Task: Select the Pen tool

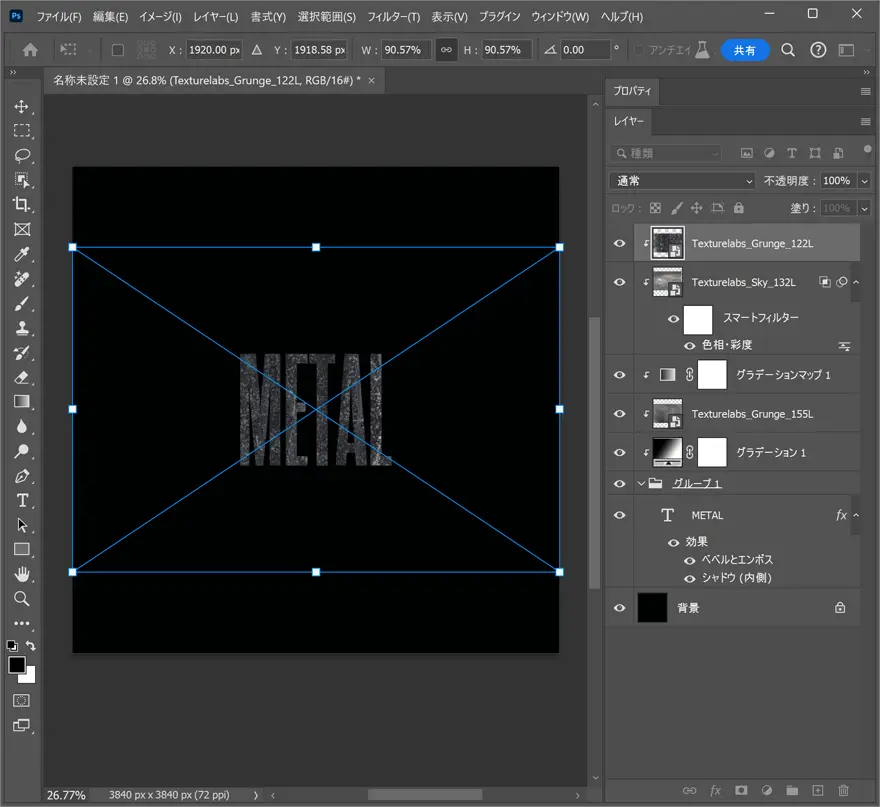Action: click(x=22, y=476)
